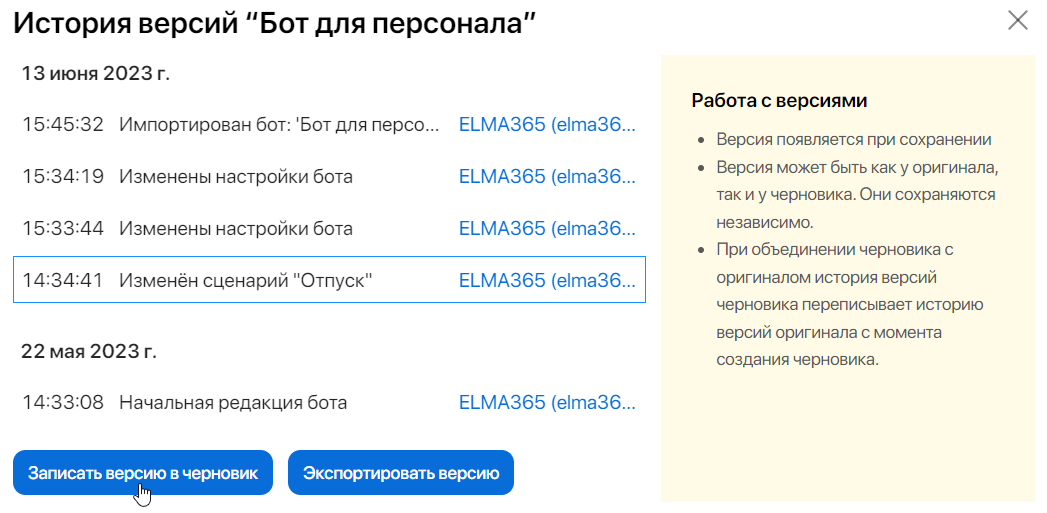Click the "22 мая 2023 г." date heading
Screen dimensions: 1047x513
click(x=89, y=351)
